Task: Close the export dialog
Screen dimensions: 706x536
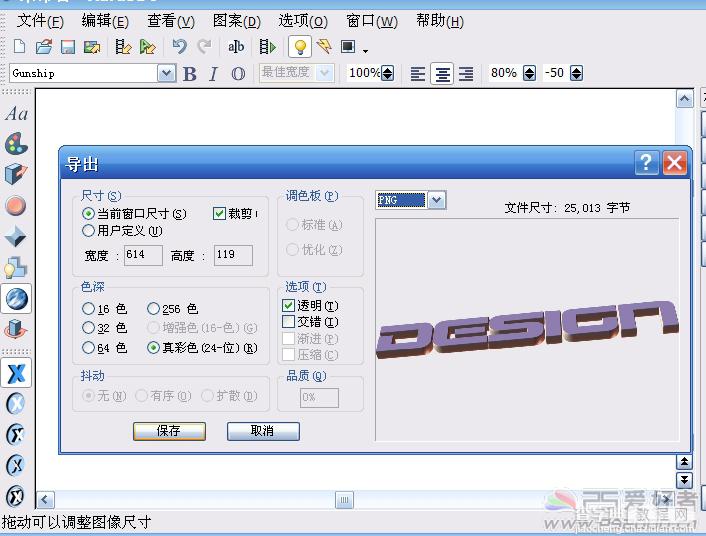Action: click(x=674, y=163)
